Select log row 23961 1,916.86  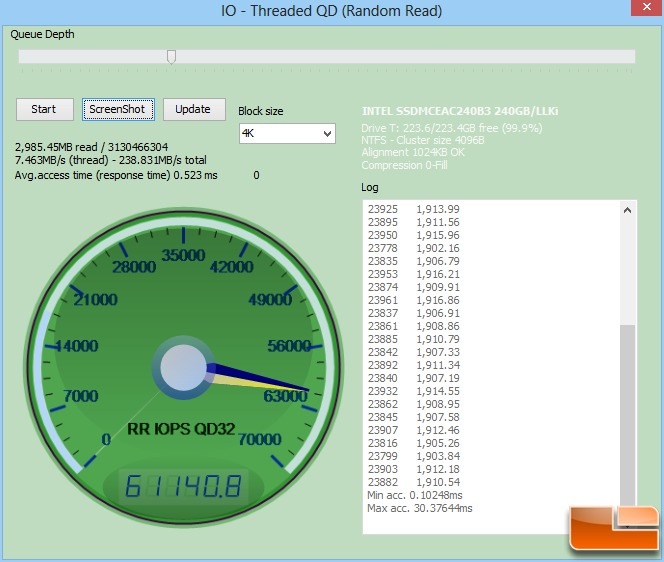413,300
